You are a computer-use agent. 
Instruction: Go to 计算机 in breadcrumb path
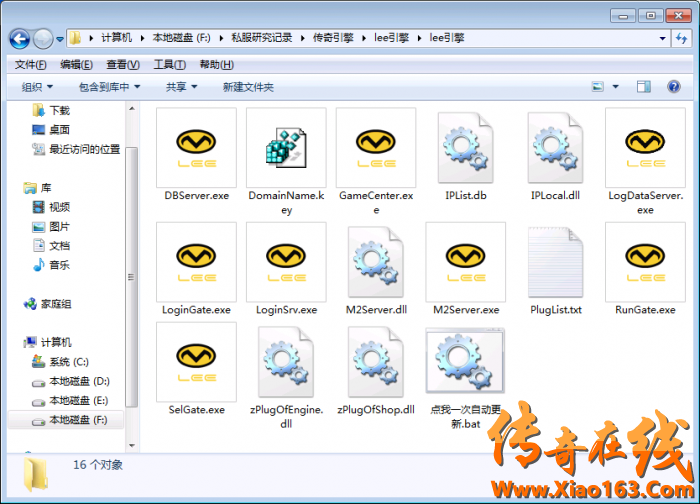pyautogui.click(x=116, y=38)
